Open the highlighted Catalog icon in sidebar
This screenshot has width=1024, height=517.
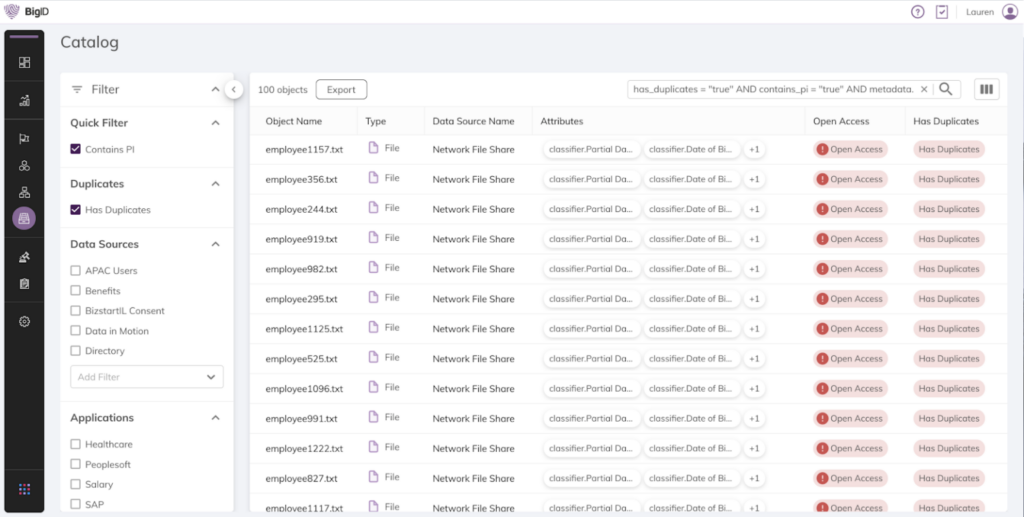point(24,218)
